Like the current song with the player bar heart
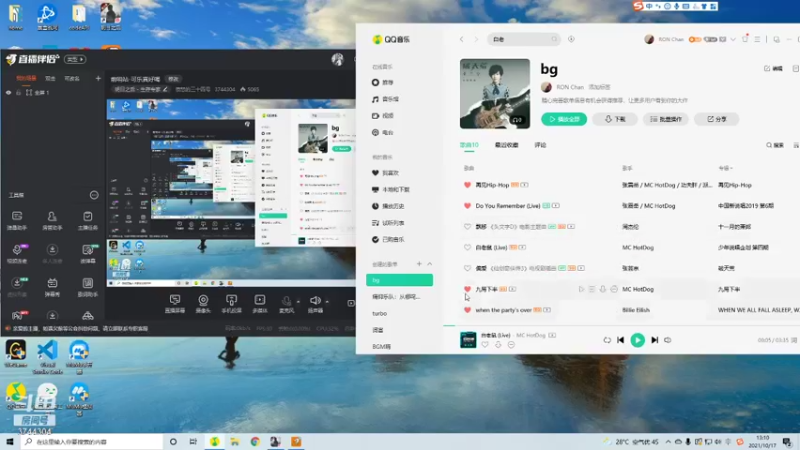 click(485, 345)
